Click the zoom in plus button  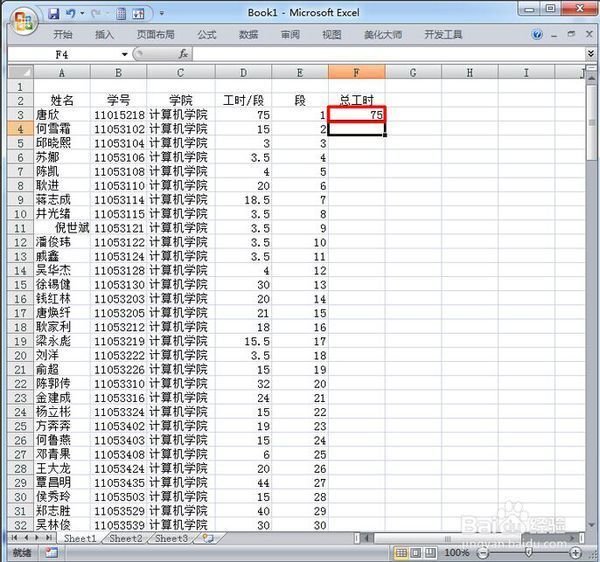point(576,553)
